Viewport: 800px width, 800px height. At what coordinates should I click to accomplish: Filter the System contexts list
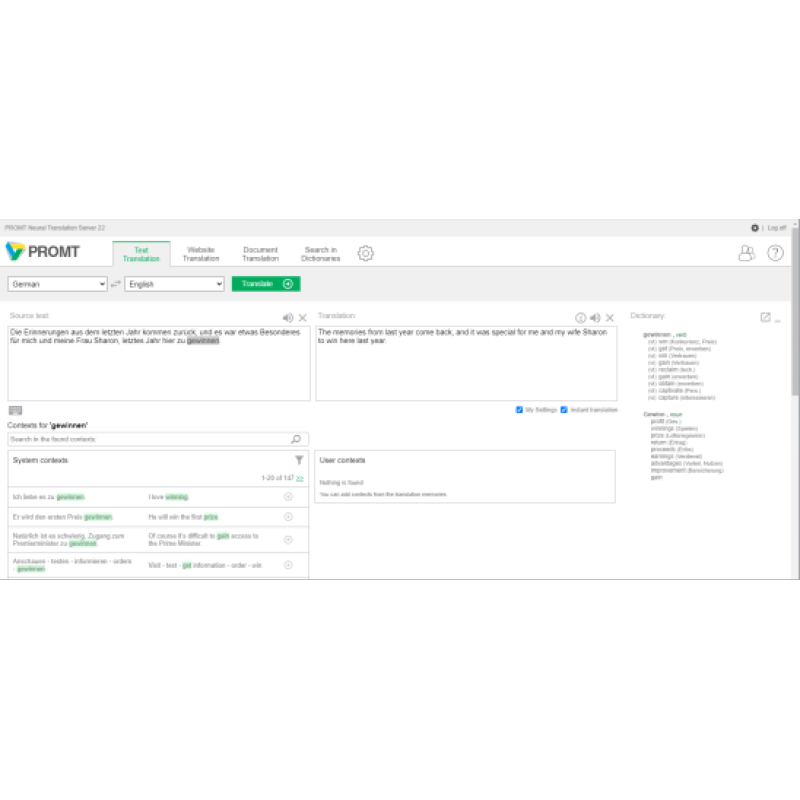pos(299,460)
